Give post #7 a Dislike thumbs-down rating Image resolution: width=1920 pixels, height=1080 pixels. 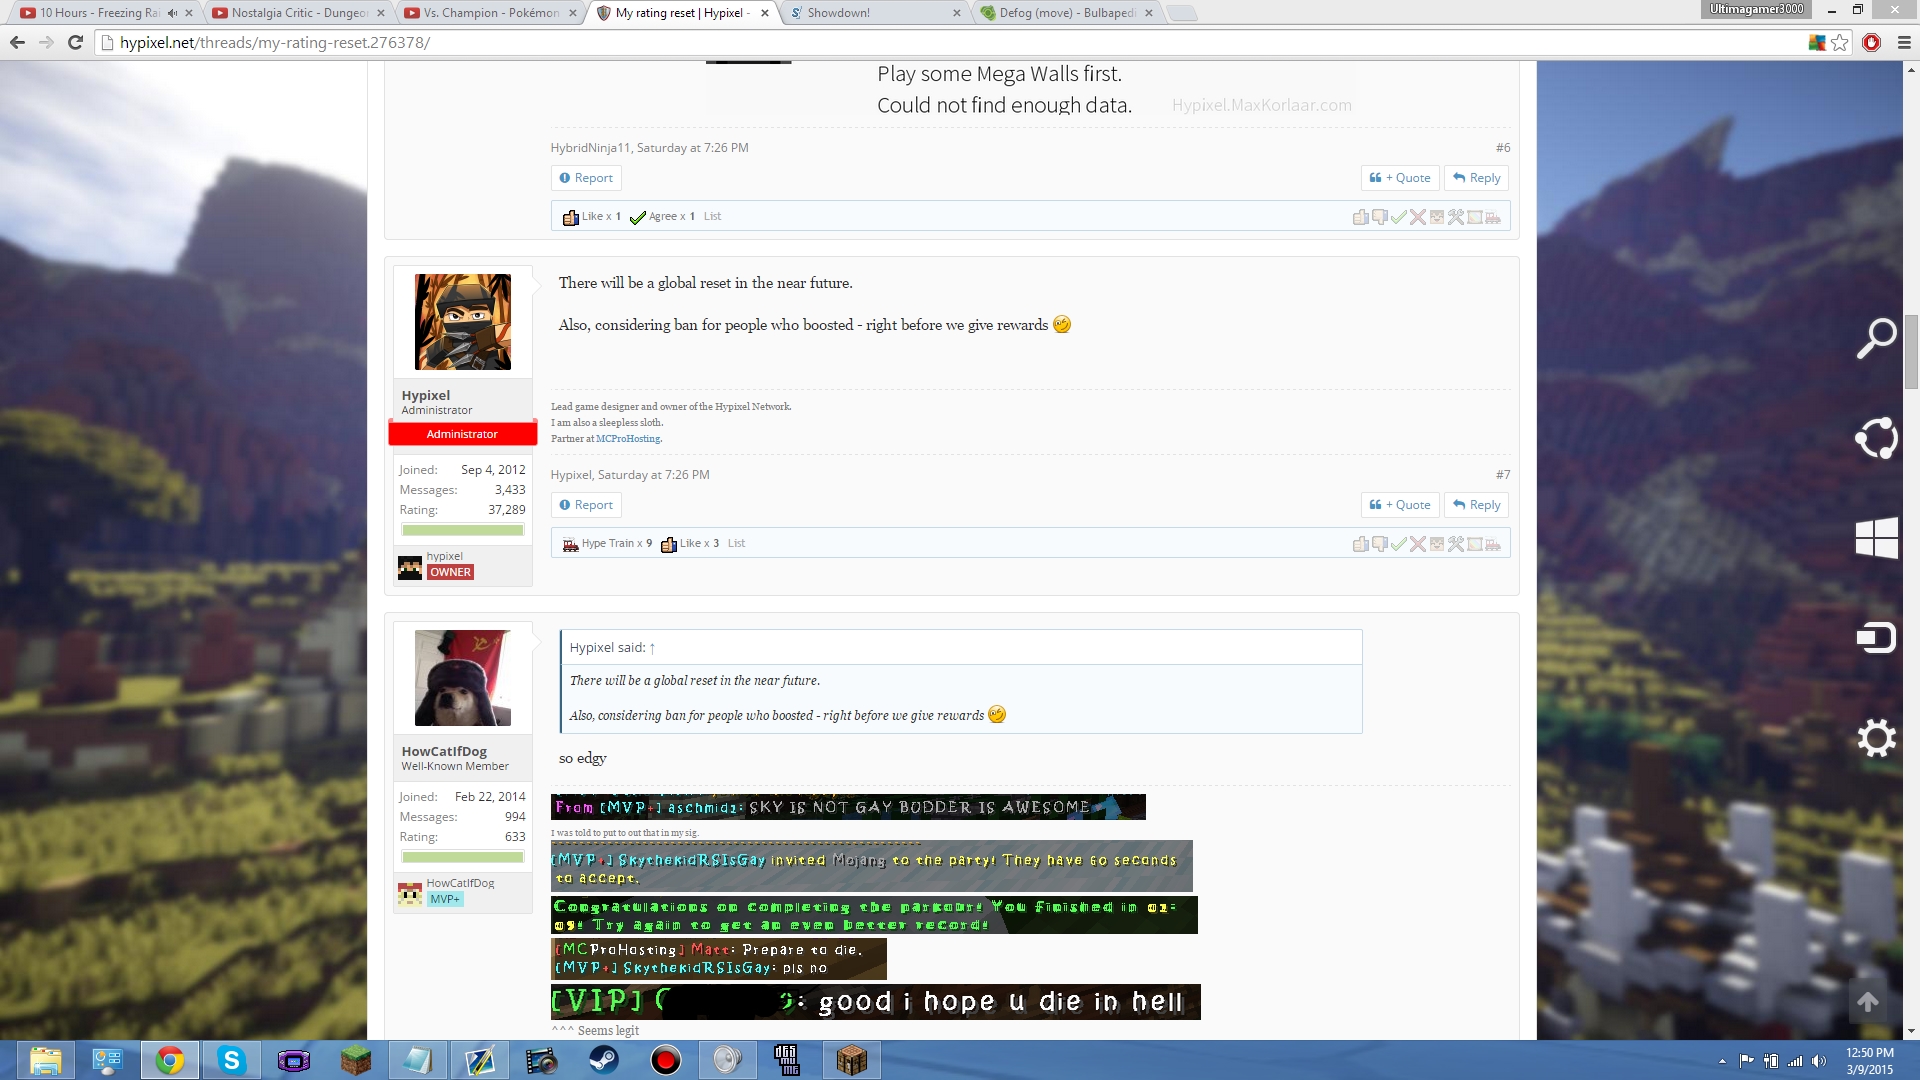[1380, 544]
